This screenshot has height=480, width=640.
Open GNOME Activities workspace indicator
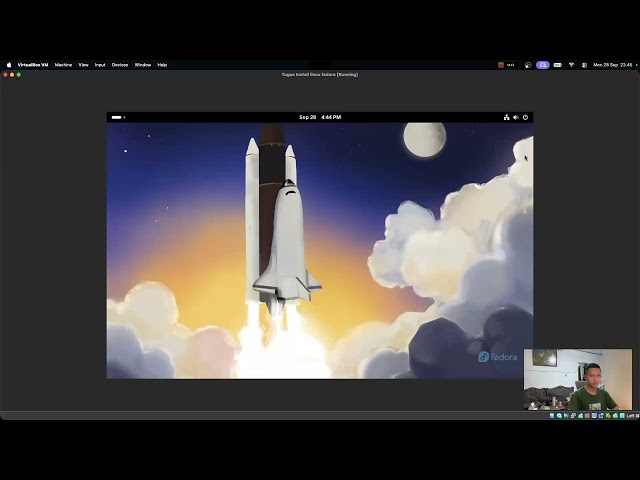coord(118,118)
